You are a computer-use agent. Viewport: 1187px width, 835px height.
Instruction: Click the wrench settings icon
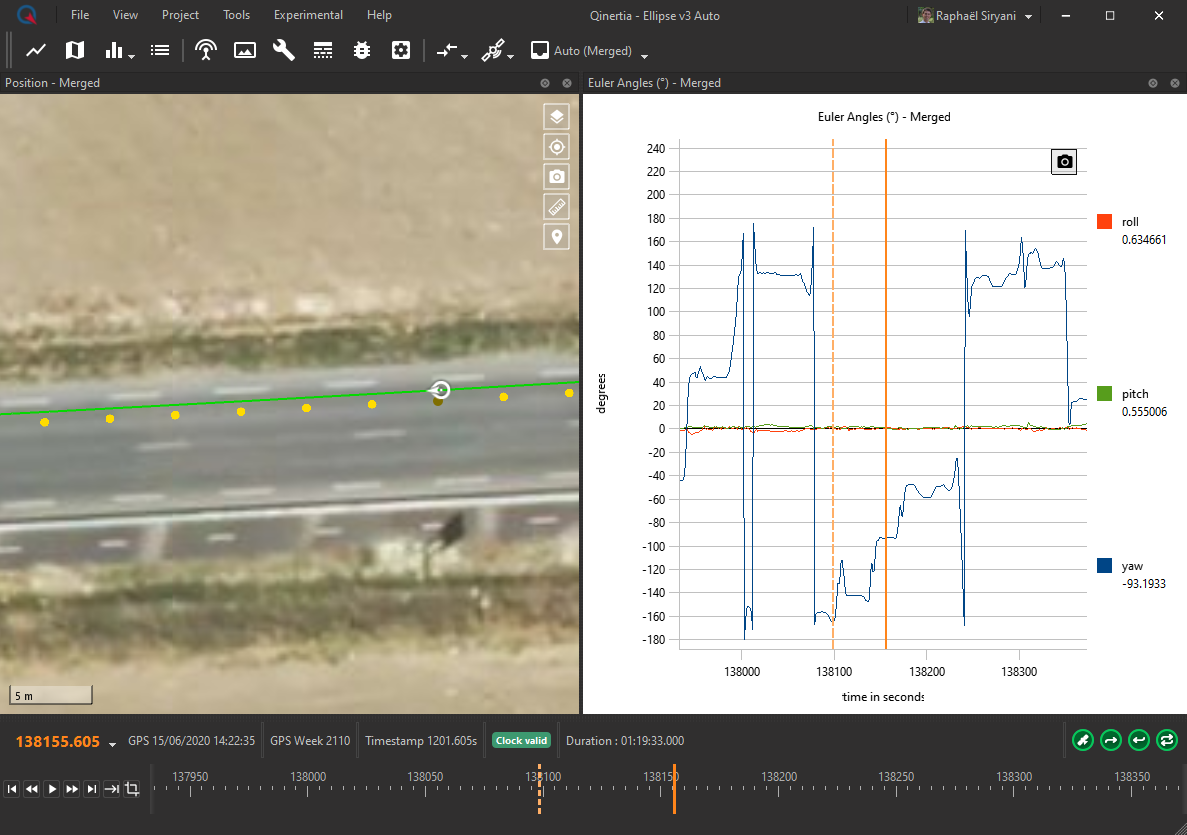tap(284, 50)
